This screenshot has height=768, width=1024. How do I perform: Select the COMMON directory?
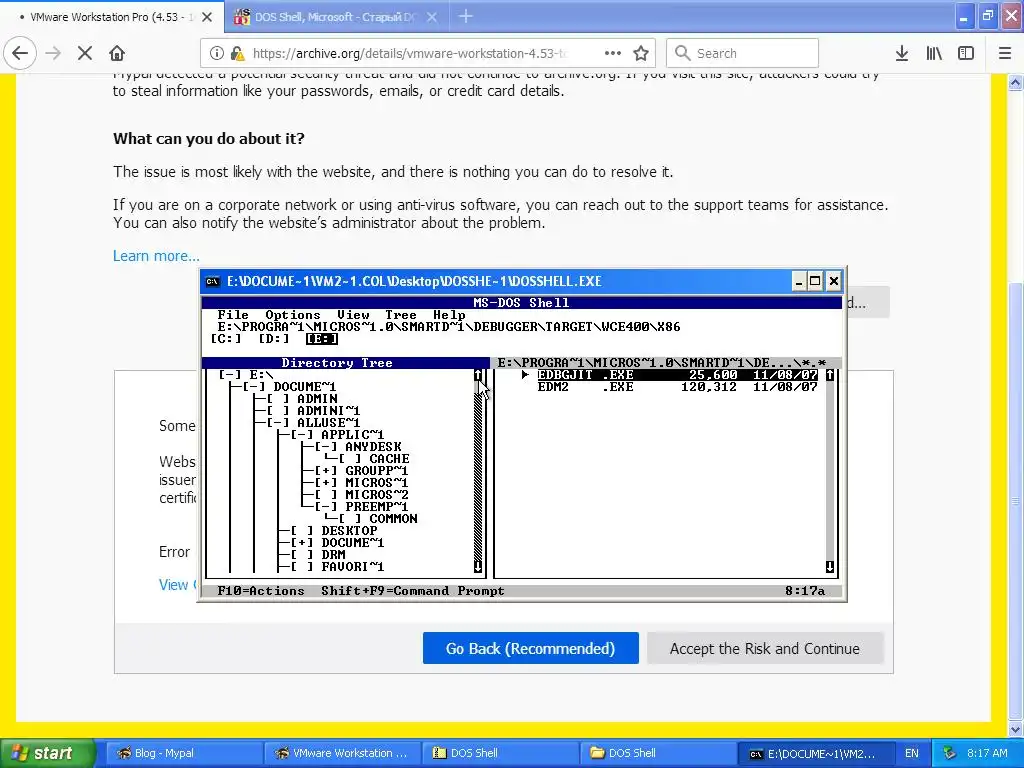coord(393,519)
